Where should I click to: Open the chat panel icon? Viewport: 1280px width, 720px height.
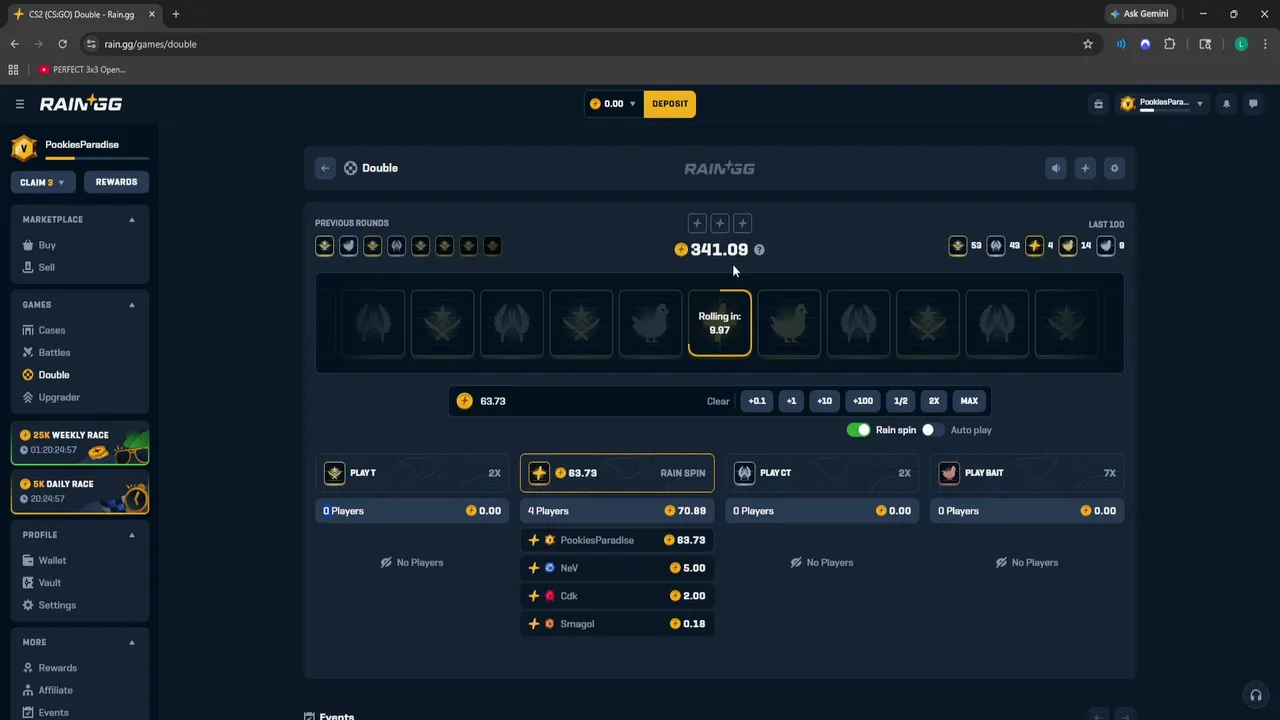point(1253,104)
